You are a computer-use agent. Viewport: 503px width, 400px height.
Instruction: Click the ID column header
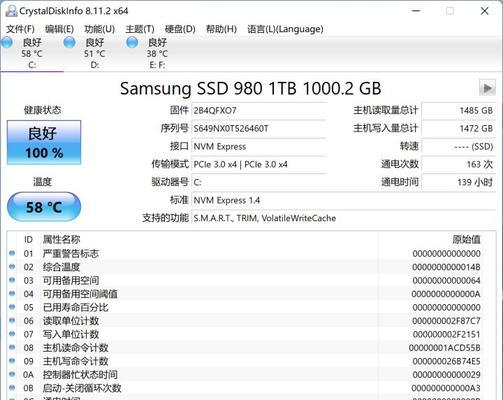click(x=28, y=239)
